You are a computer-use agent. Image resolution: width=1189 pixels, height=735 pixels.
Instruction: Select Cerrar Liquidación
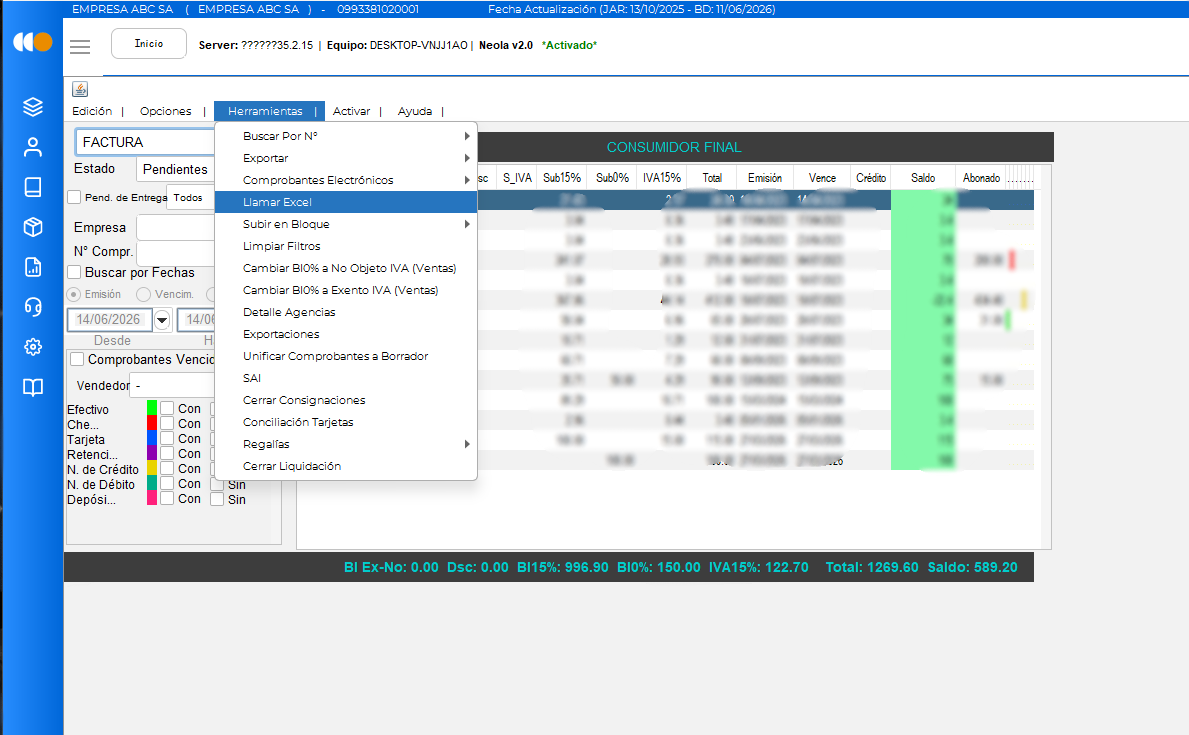point(346,466)
